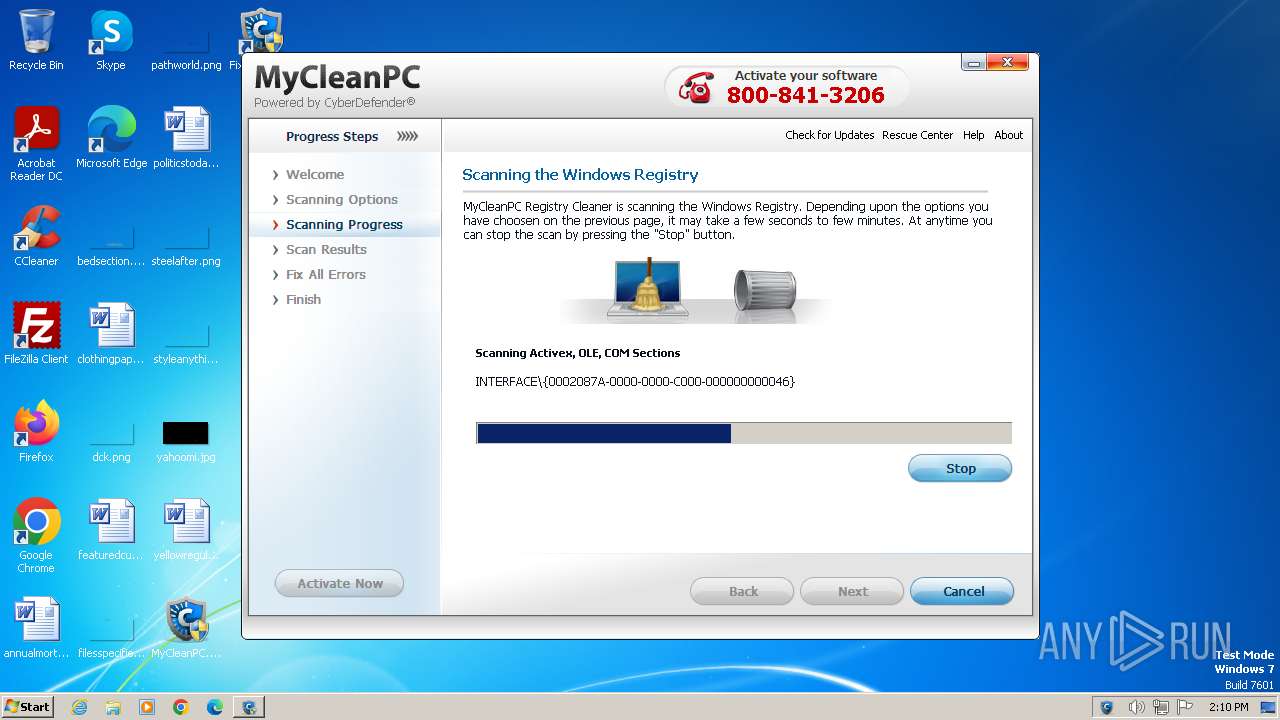1280x720 pixels.
Task: Open the yellowregul... Word document
Action: point(186,529)
